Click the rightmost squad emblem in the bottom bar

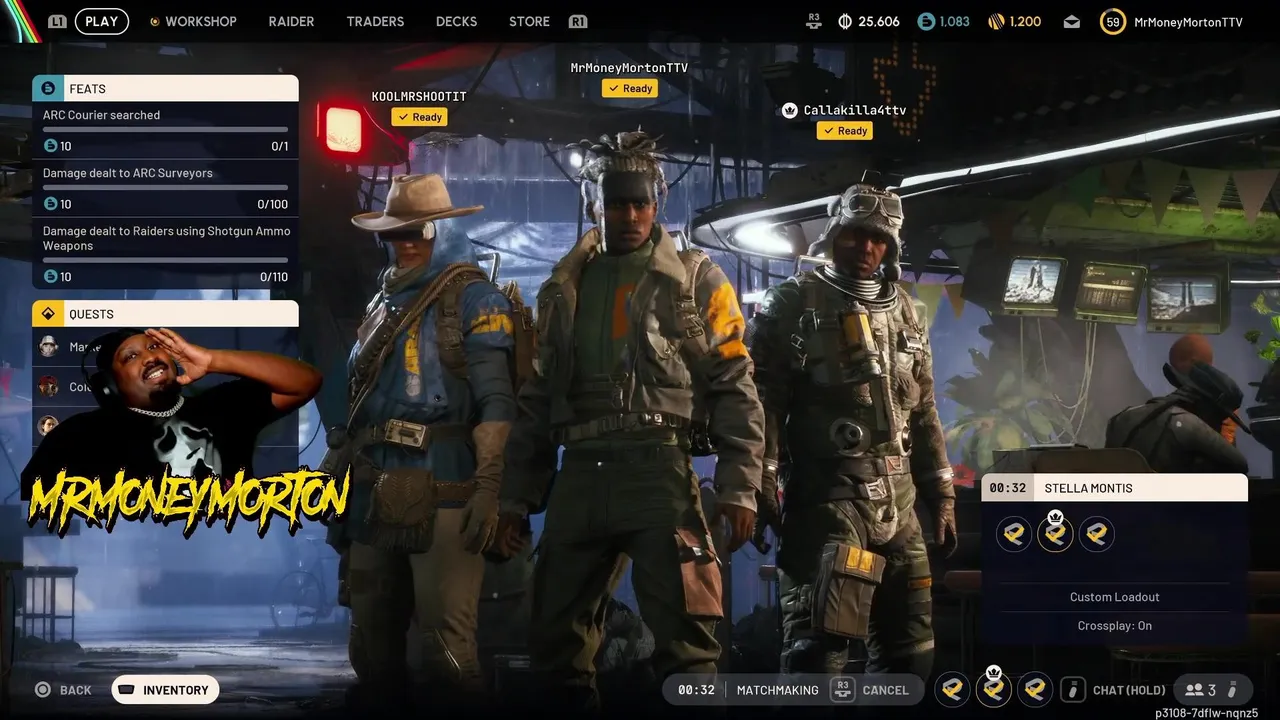click(x=1035, y=689)
